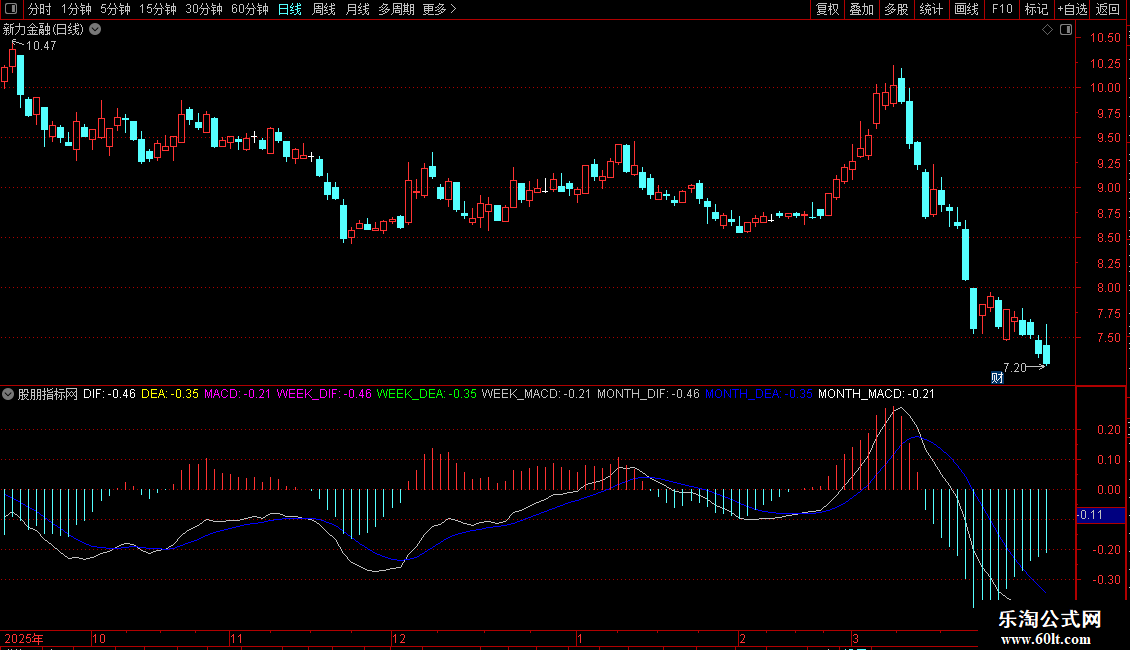The height and width of the screenshot is (650, 1130).
Task: Click the 股朋指标网 indicator name
Action: [48, 394]
